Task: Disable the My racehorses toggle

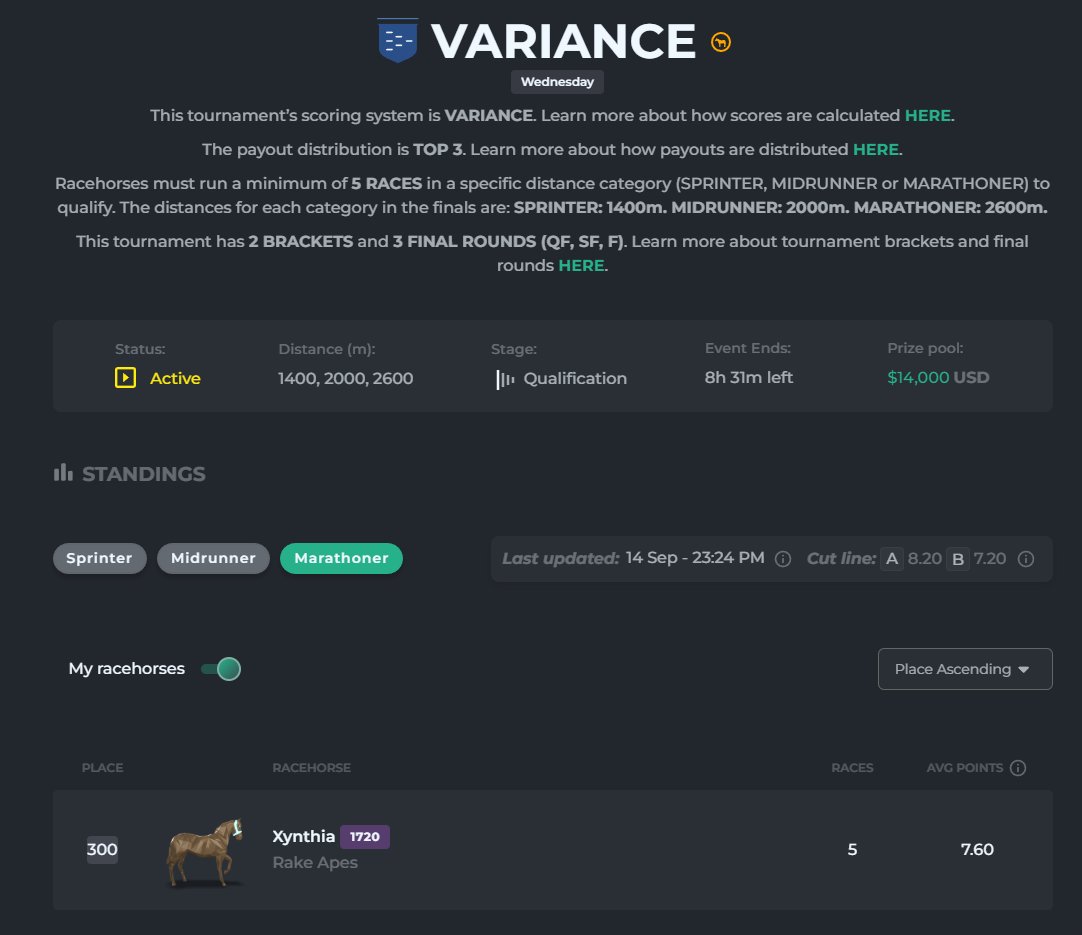Action: pos(218,668)
